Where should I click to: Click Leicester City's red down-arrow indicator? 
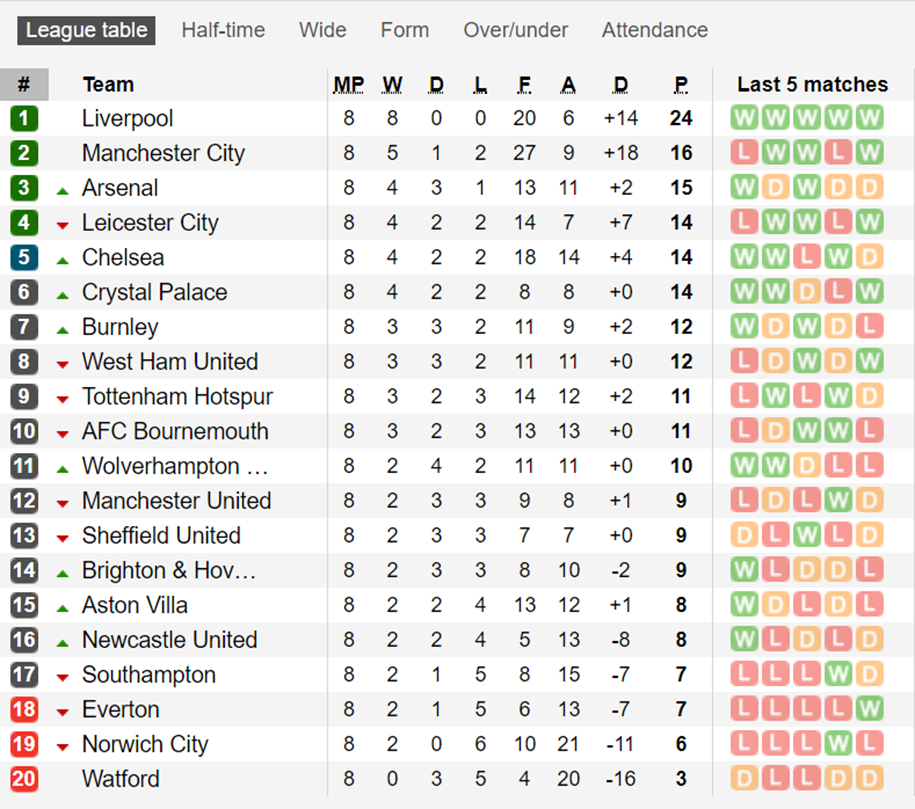click(x=62, y=225)
